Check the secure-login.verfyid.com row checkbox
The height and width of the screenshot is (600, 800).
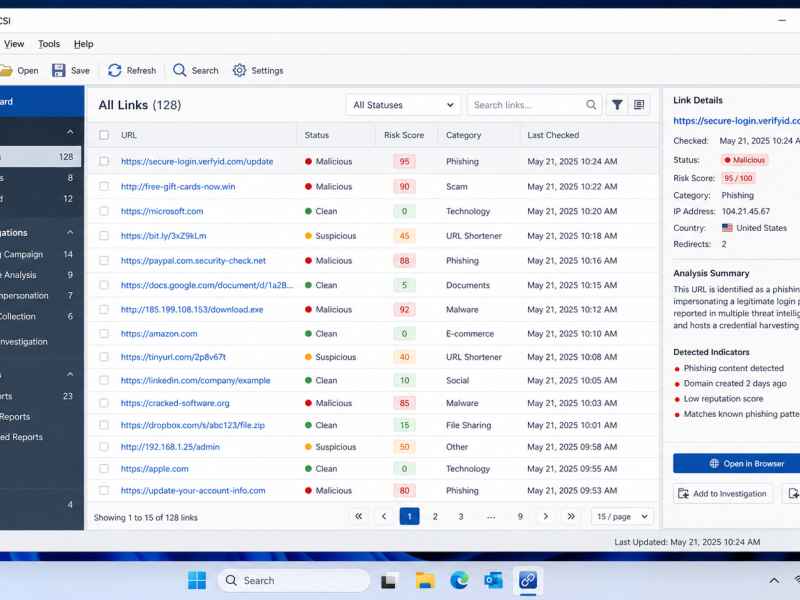pos(104,161)
